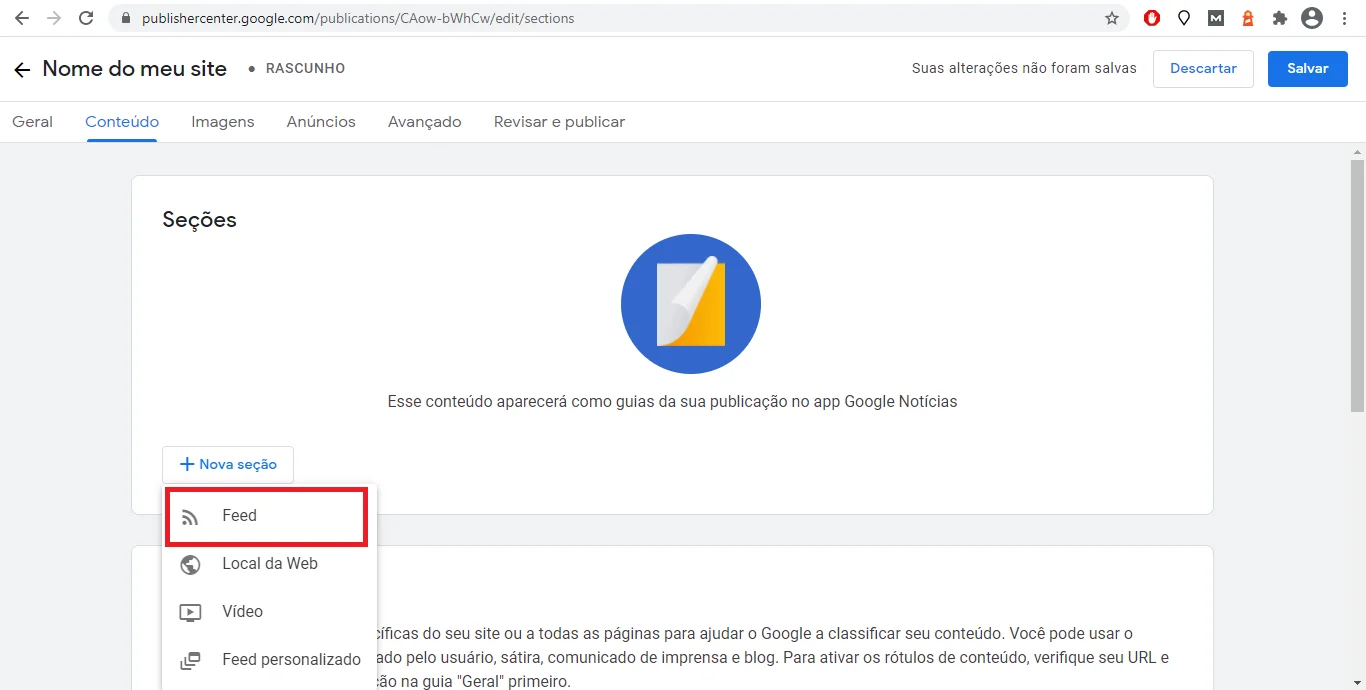Open the Anúncios tab
Image resolution: width=1366 pixels, height=690 pixels.
tap(321, 122)
